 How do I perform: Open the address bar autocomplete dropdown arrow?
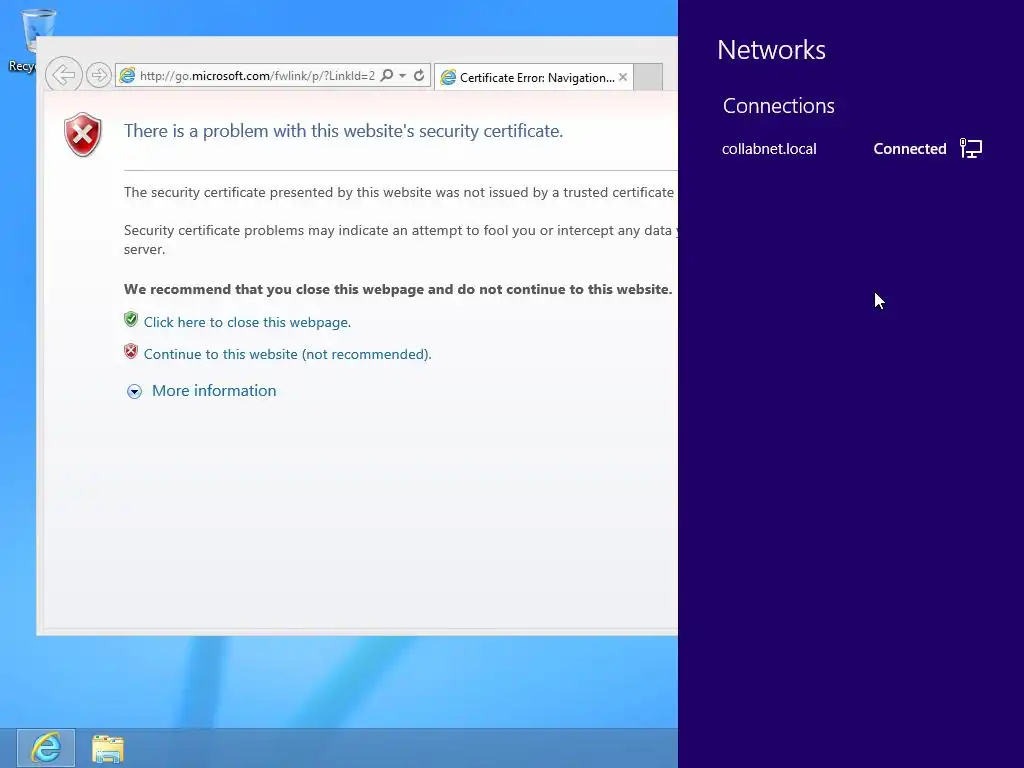point(402,76)
